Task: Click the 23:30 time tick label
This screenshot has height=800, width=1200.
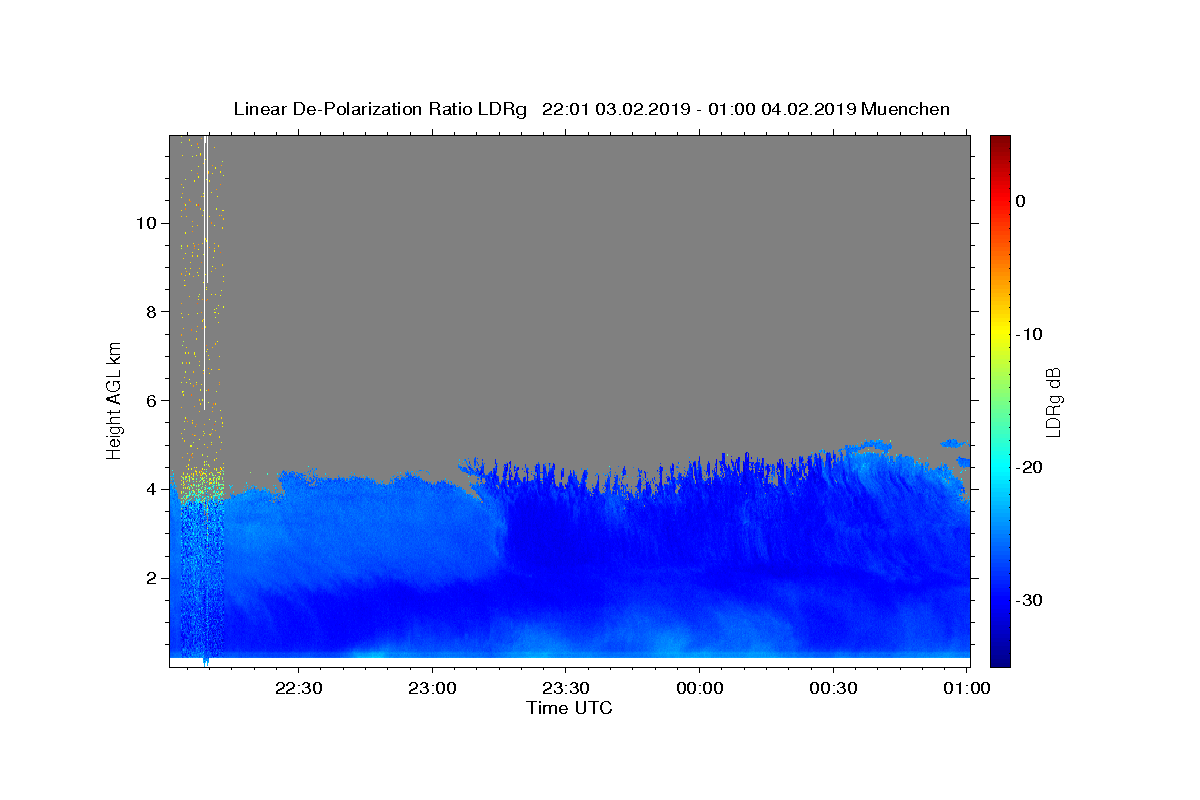Action: (x=566, y=688)
